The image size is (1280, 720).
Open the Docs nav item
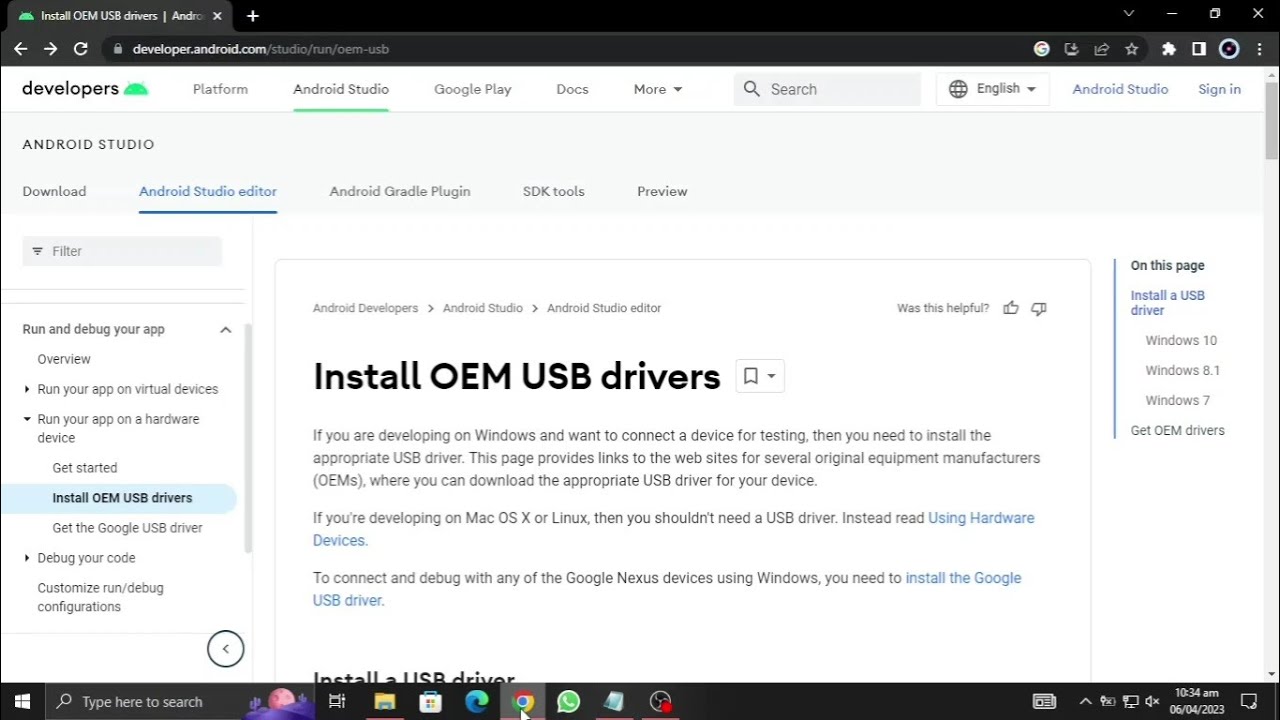(572, 89)
